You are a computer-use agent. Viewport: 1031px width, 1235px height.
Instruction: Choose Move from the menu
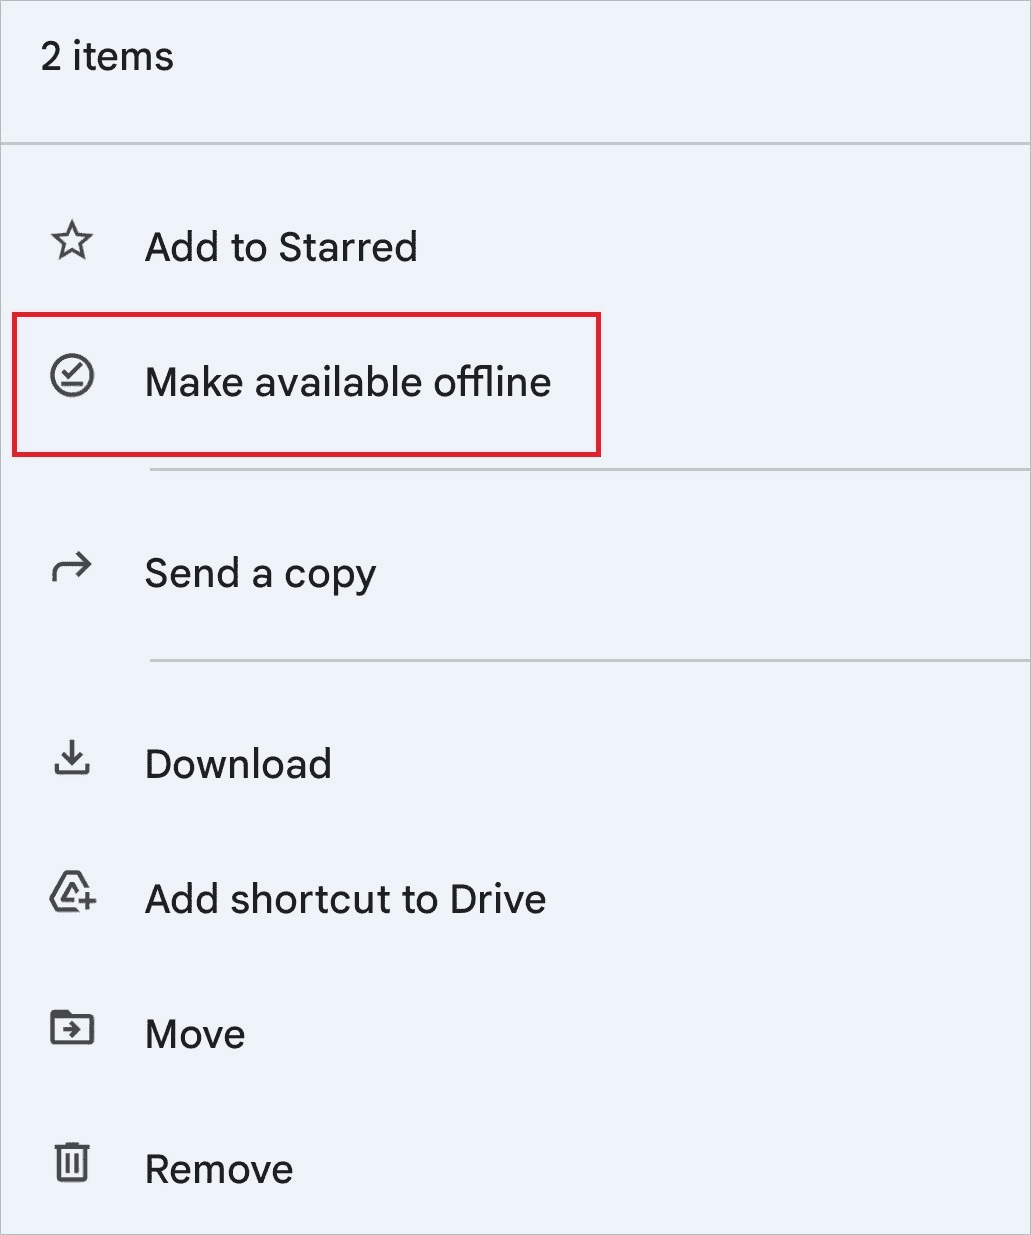195,1033
